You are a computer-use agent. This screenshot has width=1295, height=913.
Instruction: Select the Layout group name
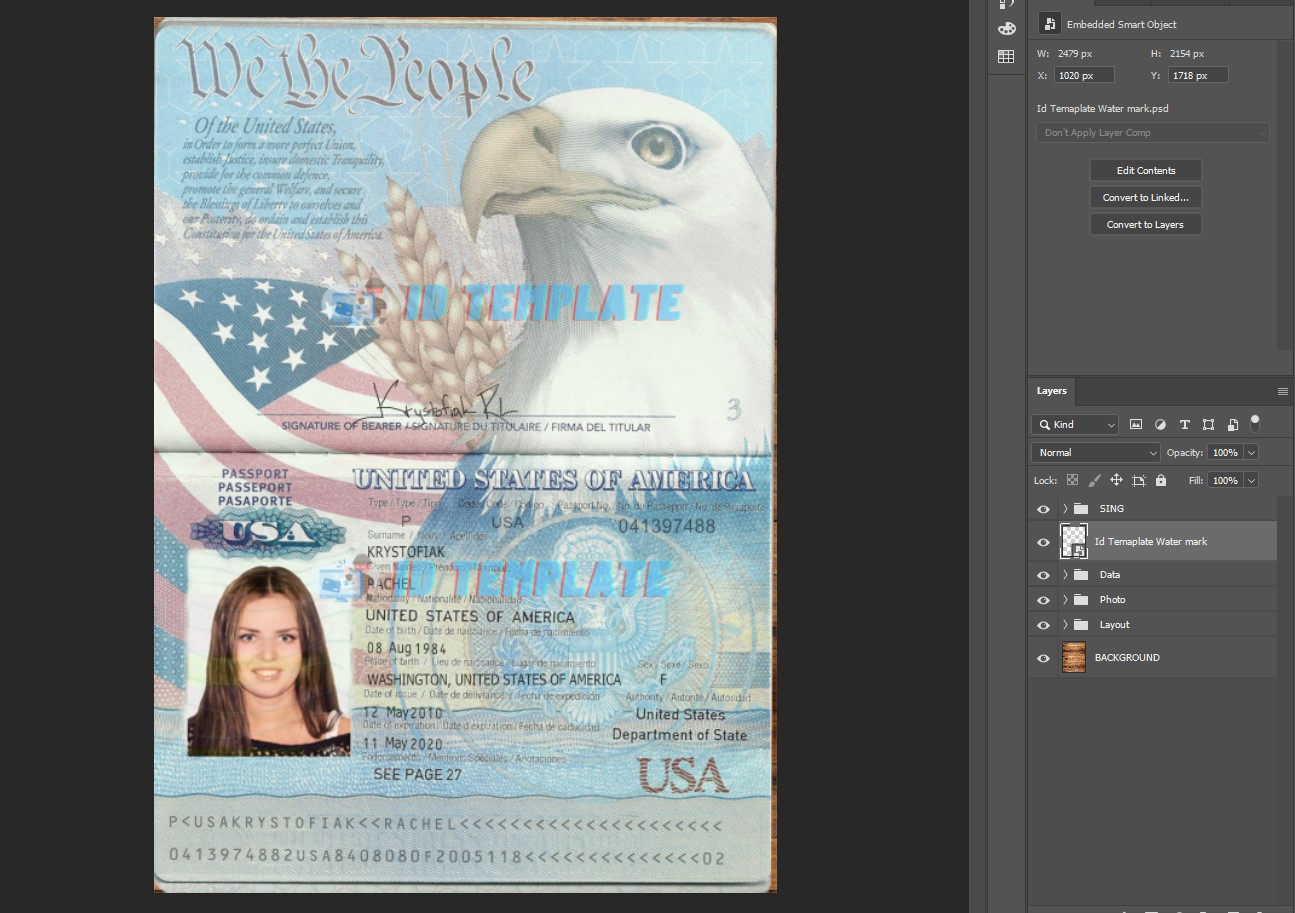(1114, 625)
